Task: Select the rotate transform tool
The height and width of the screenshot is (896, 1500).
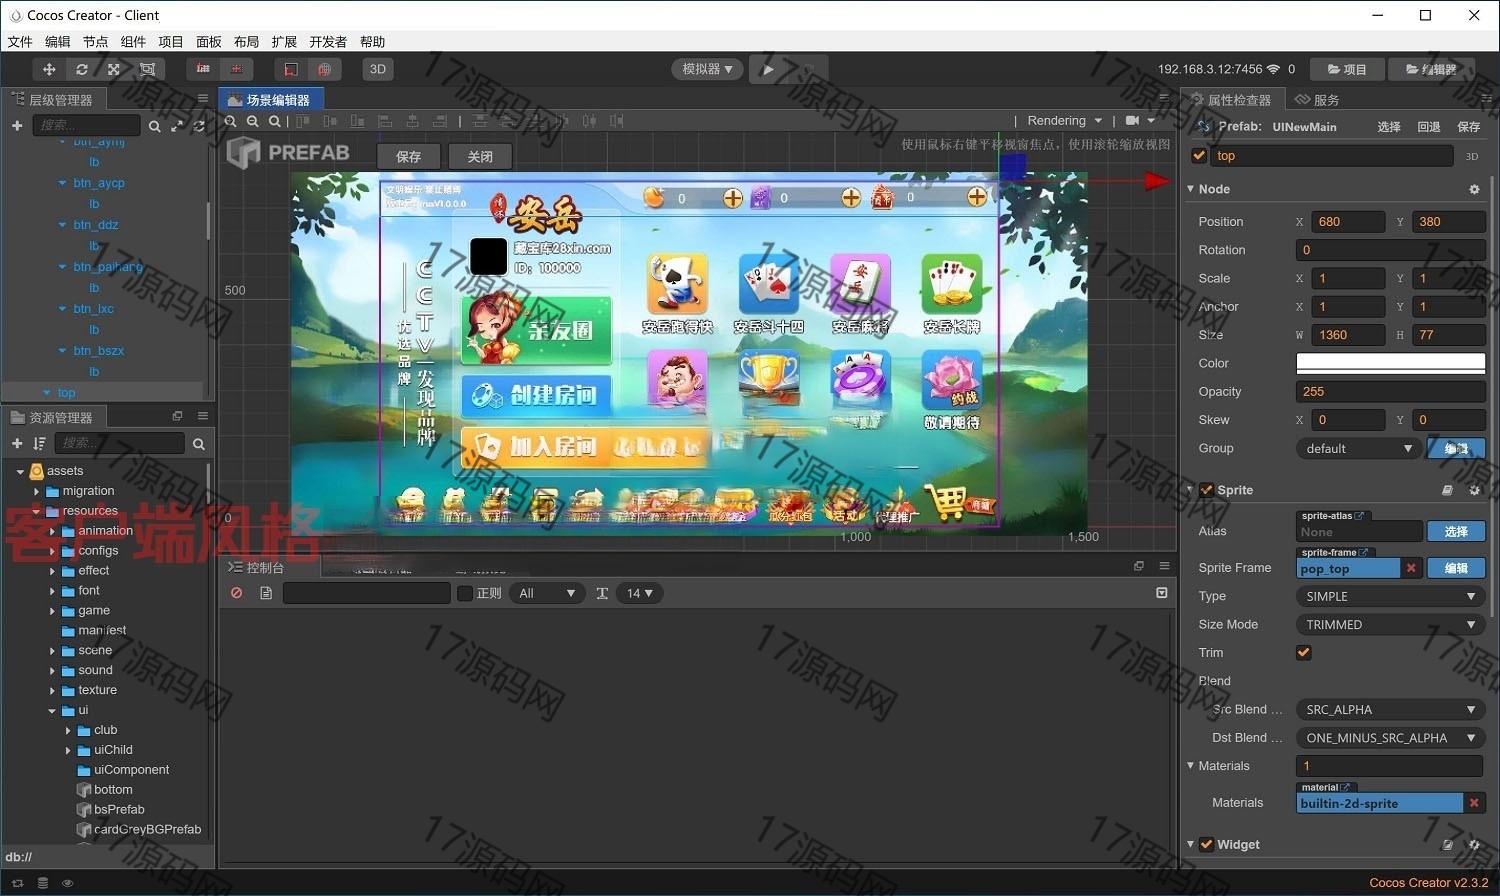Action: tap(82, 69)
